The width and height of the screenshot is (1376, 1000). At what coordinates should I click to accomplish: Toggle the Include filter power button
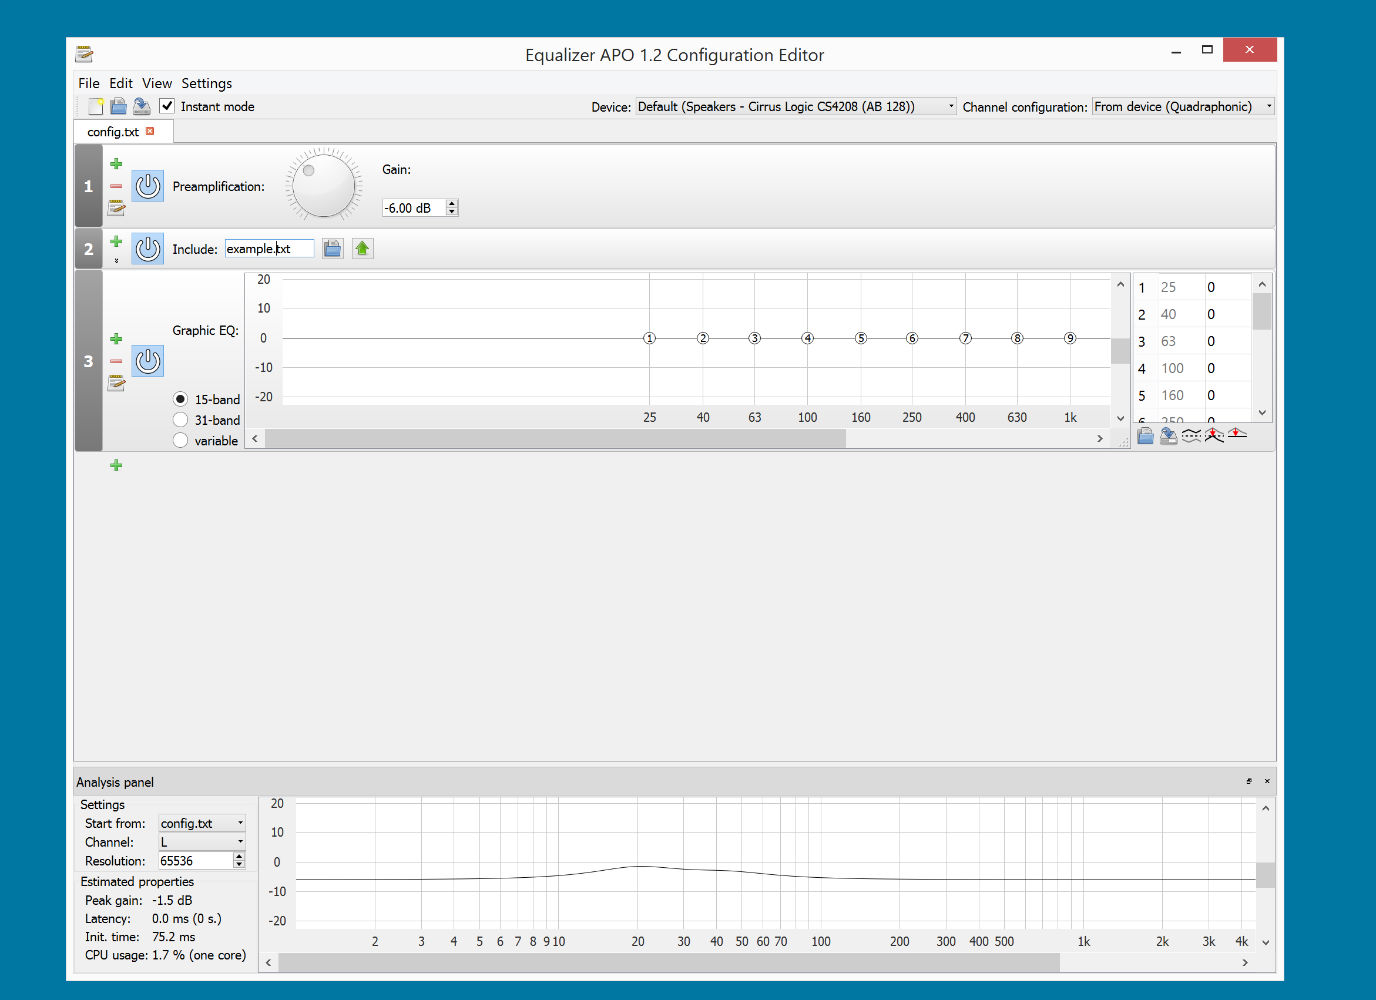pos(148,248)
